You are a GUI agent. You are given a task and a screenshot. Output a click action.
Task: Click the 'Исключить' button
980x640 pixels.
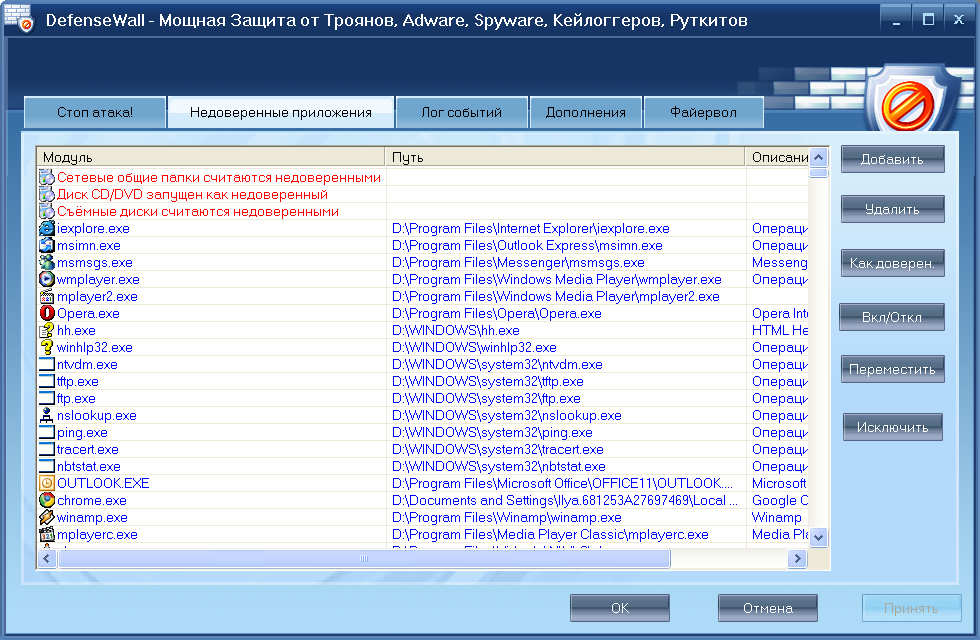point(892,428)
